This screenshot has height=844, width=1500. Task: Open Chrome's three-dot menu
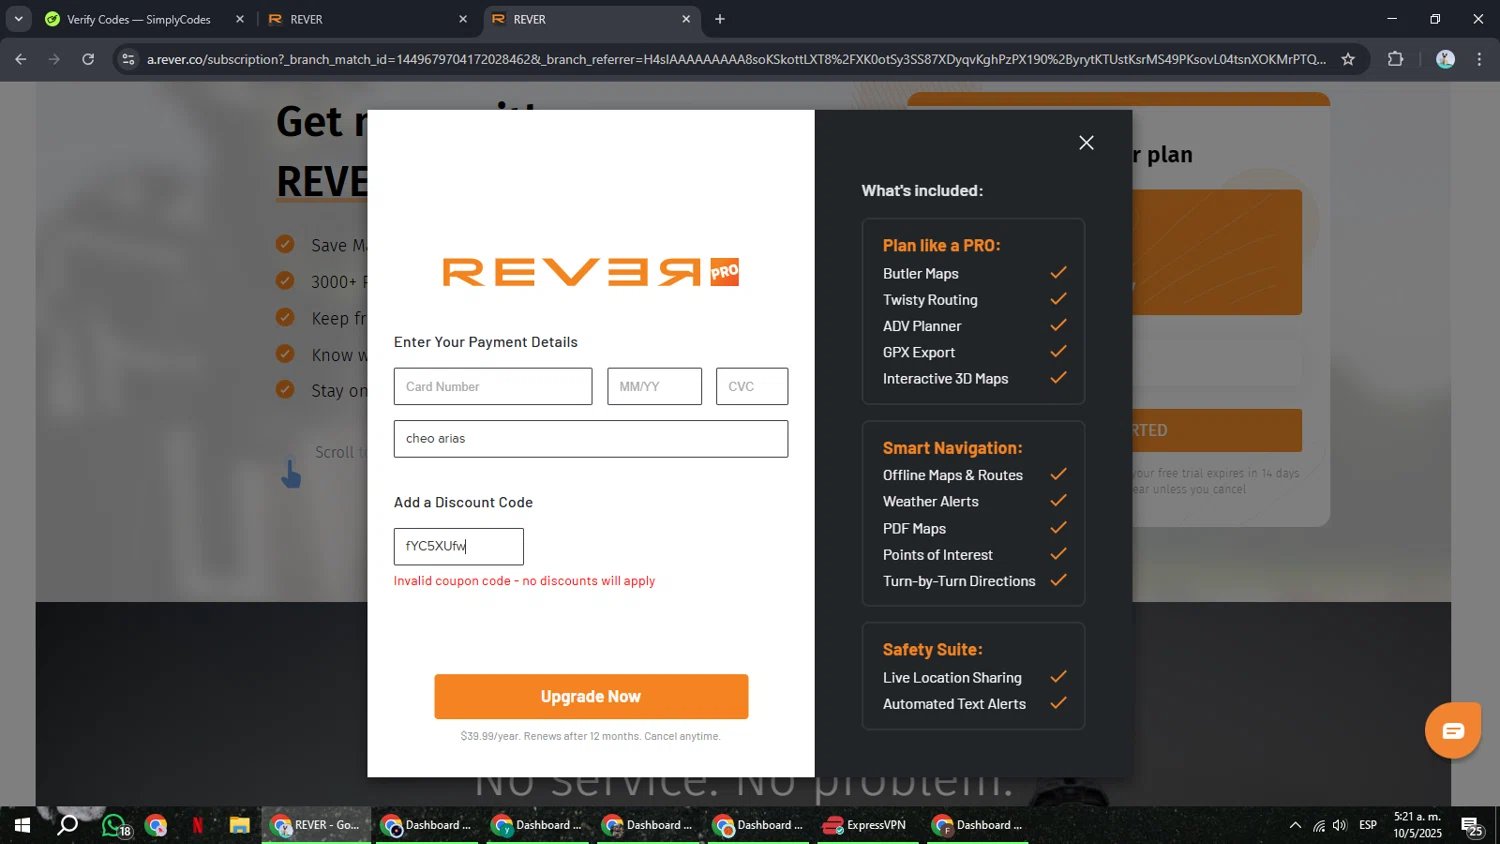(x=1479, y=59)
